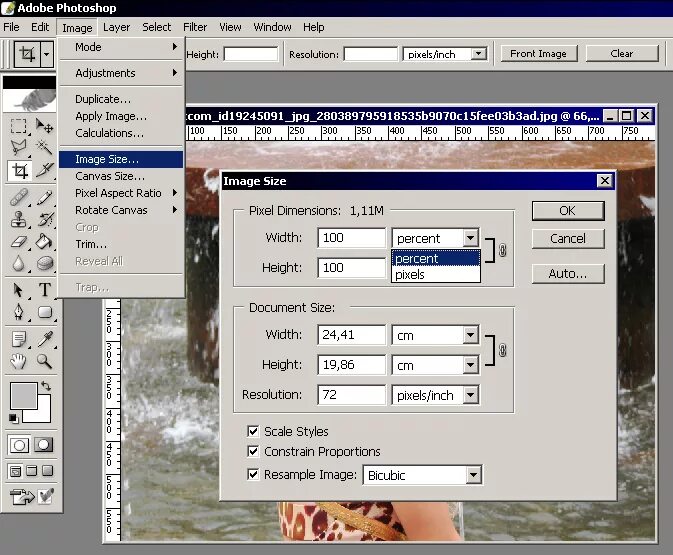Click Cancel in the Image Size dialog

[567, 239]
